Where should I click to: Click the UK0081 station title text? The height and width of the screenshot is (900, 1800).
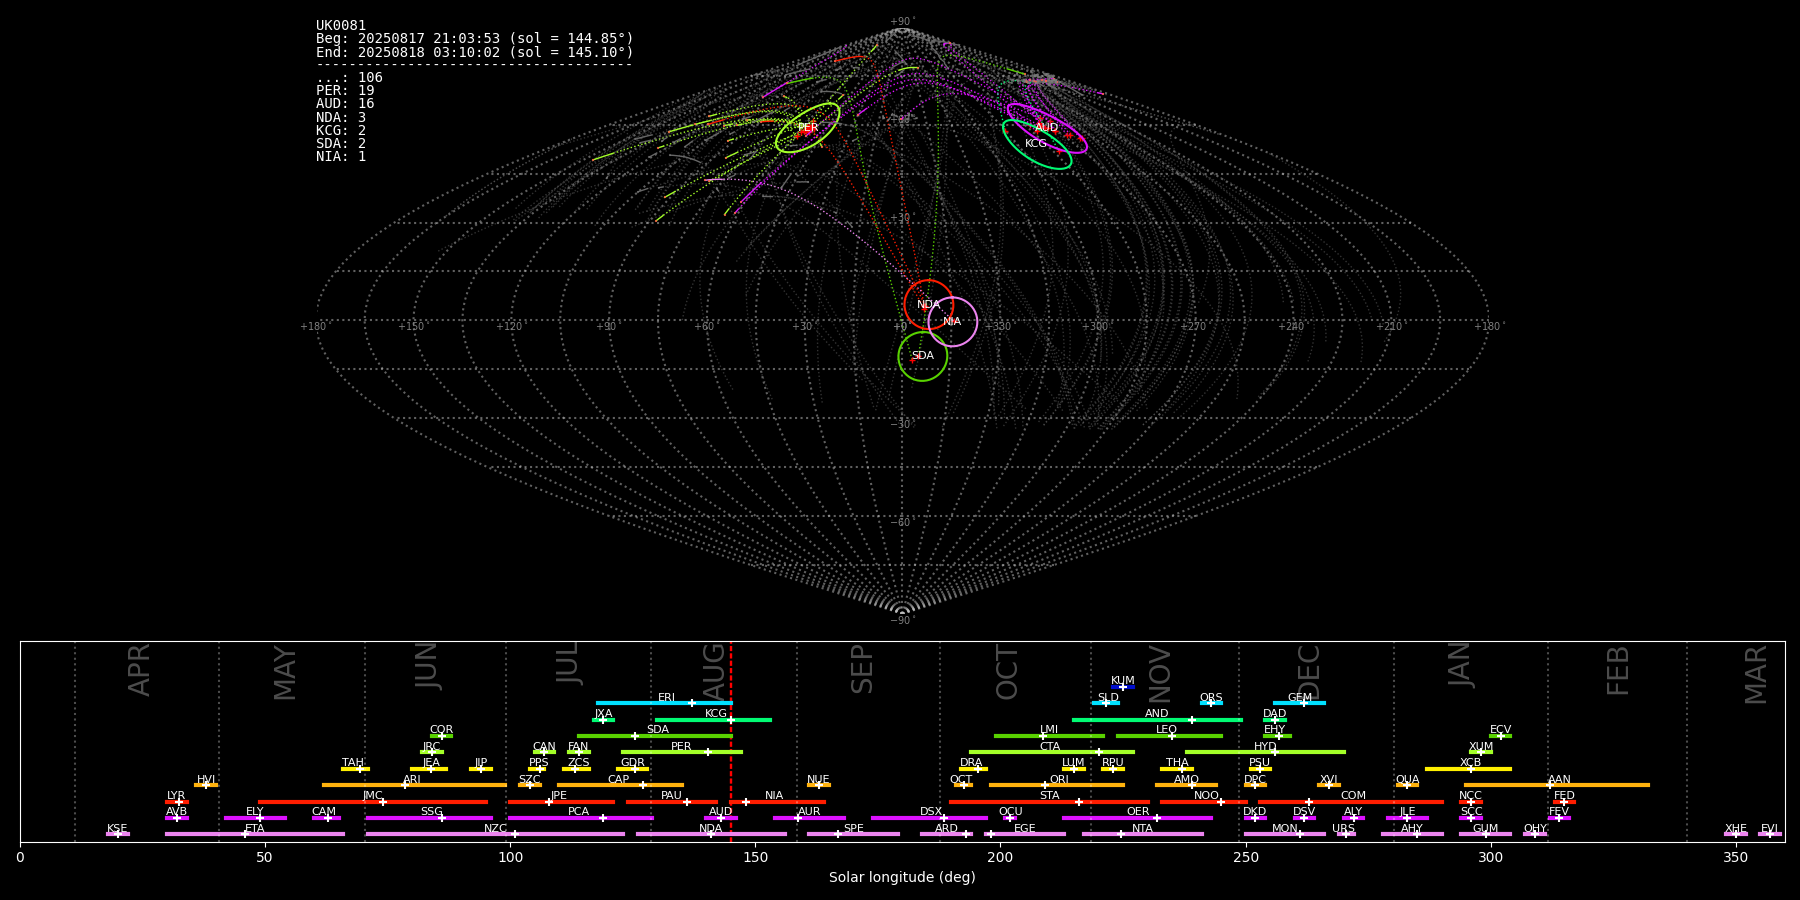pyautogui.click(x=341, y=25)
